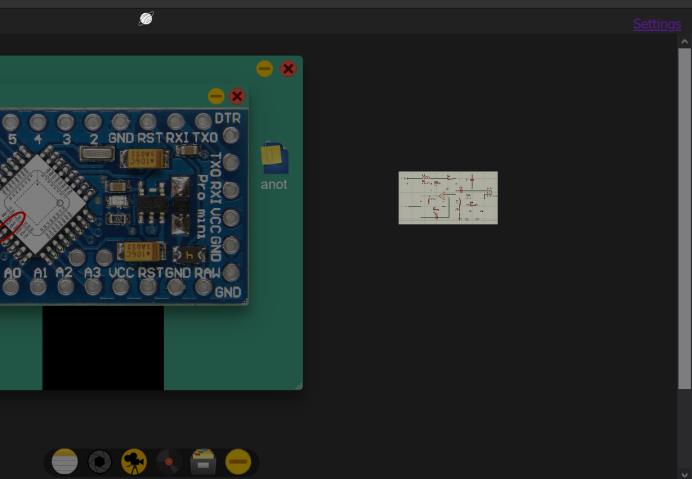Click the camera aperture icon in the dock

pyautogui.click(x=100, y=462)
